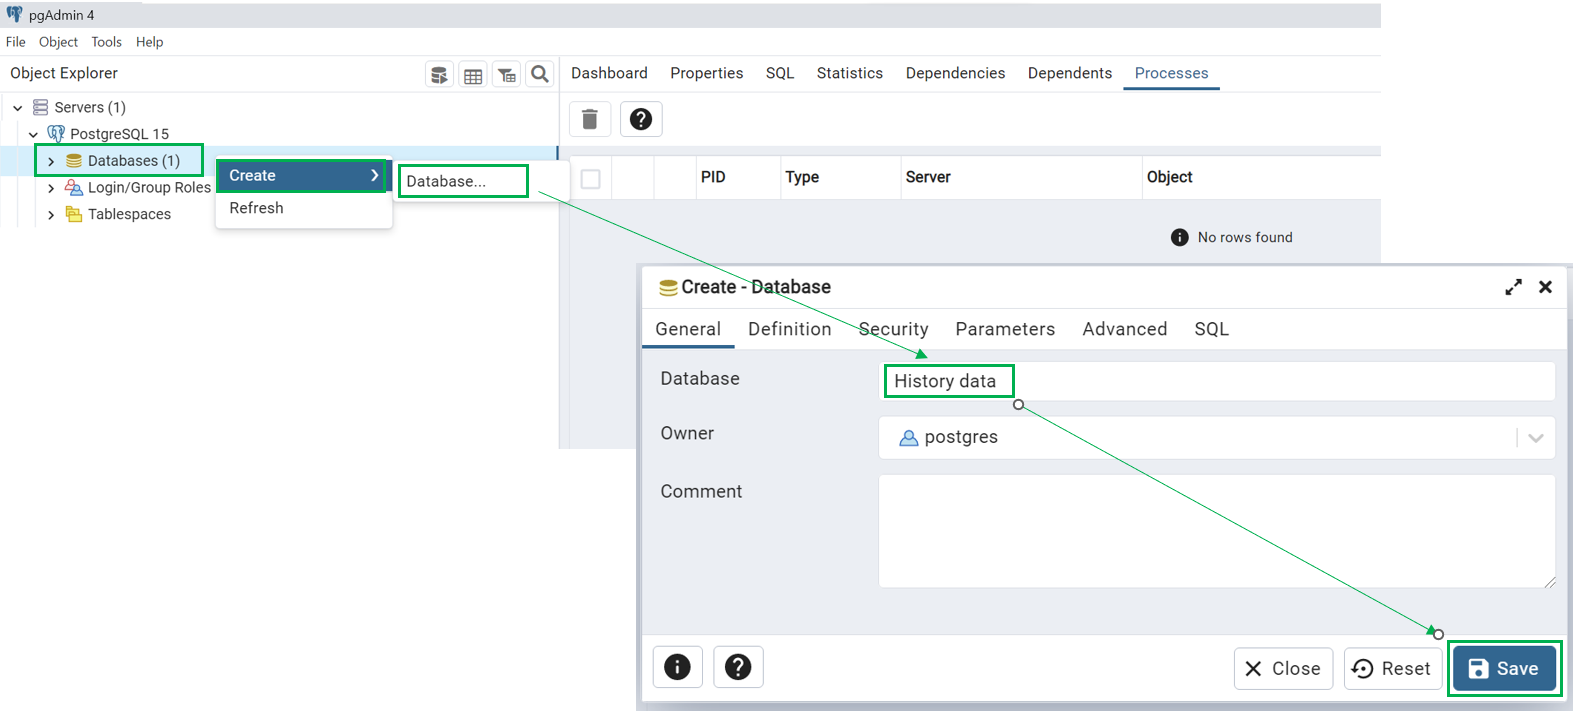Select the Tablespaces tree item

[x=129, y=214]
